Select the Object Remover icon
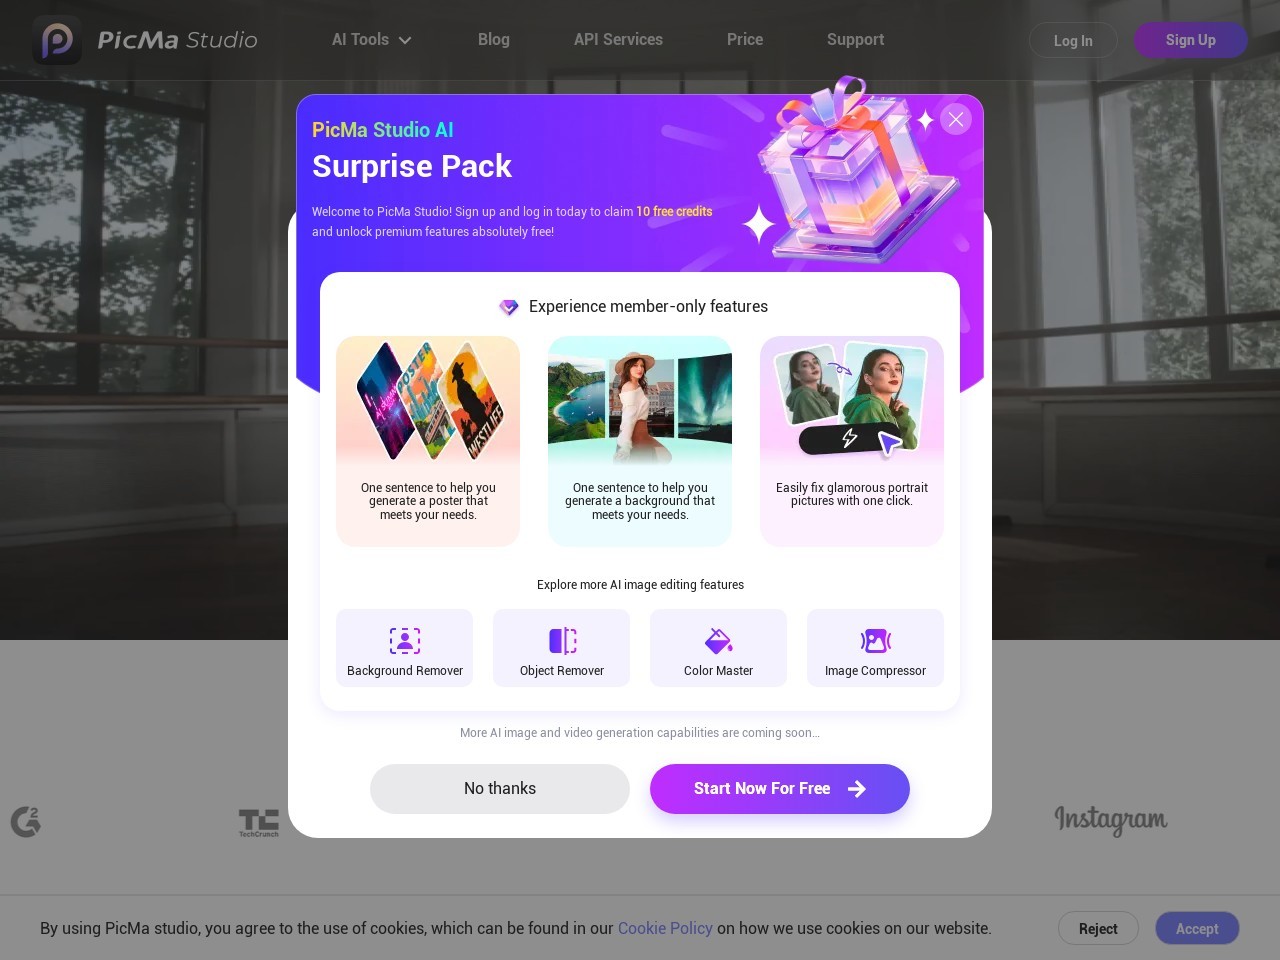The width and height of the screenshot is (1280, 960). (x=563, y=640)
